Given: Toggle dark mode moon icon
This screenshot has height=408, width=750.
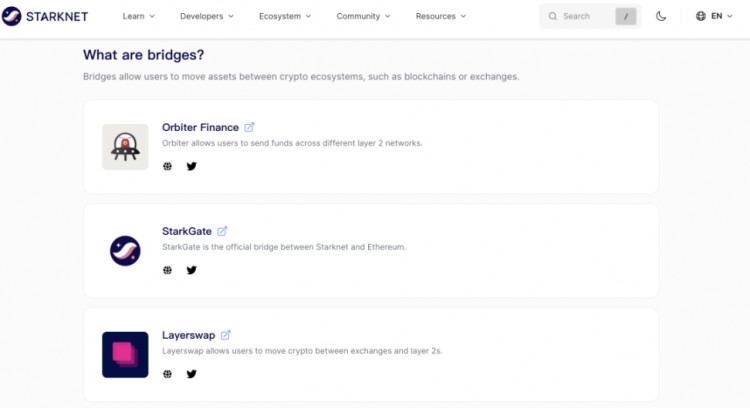Looking at the screenshot, I should click(661, 16).
